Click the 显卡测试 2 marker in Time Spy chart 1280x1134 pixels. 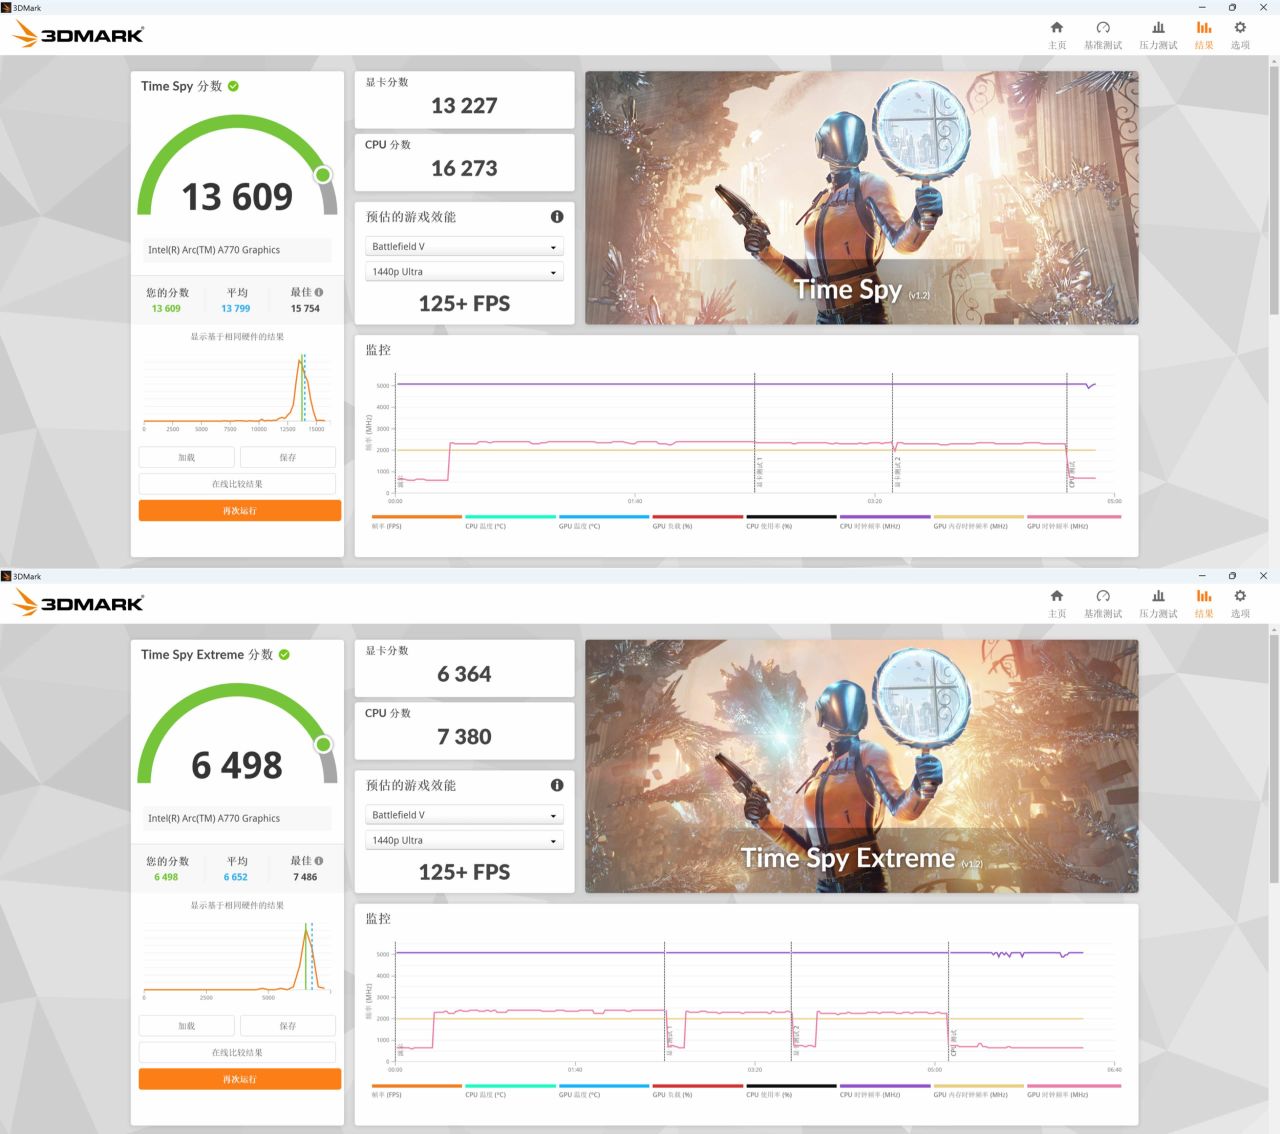(898, 472)
